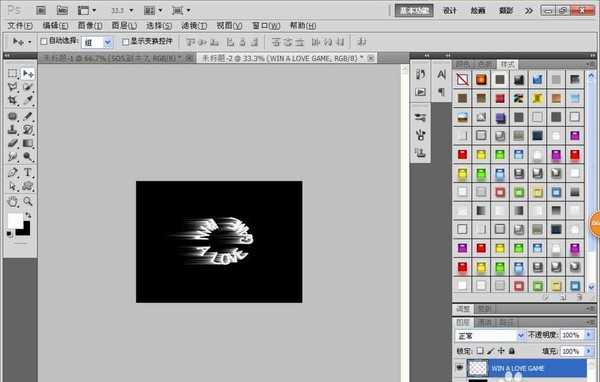
Task: Open the Character panel (A| icon)
Action: tap(441, 74)
